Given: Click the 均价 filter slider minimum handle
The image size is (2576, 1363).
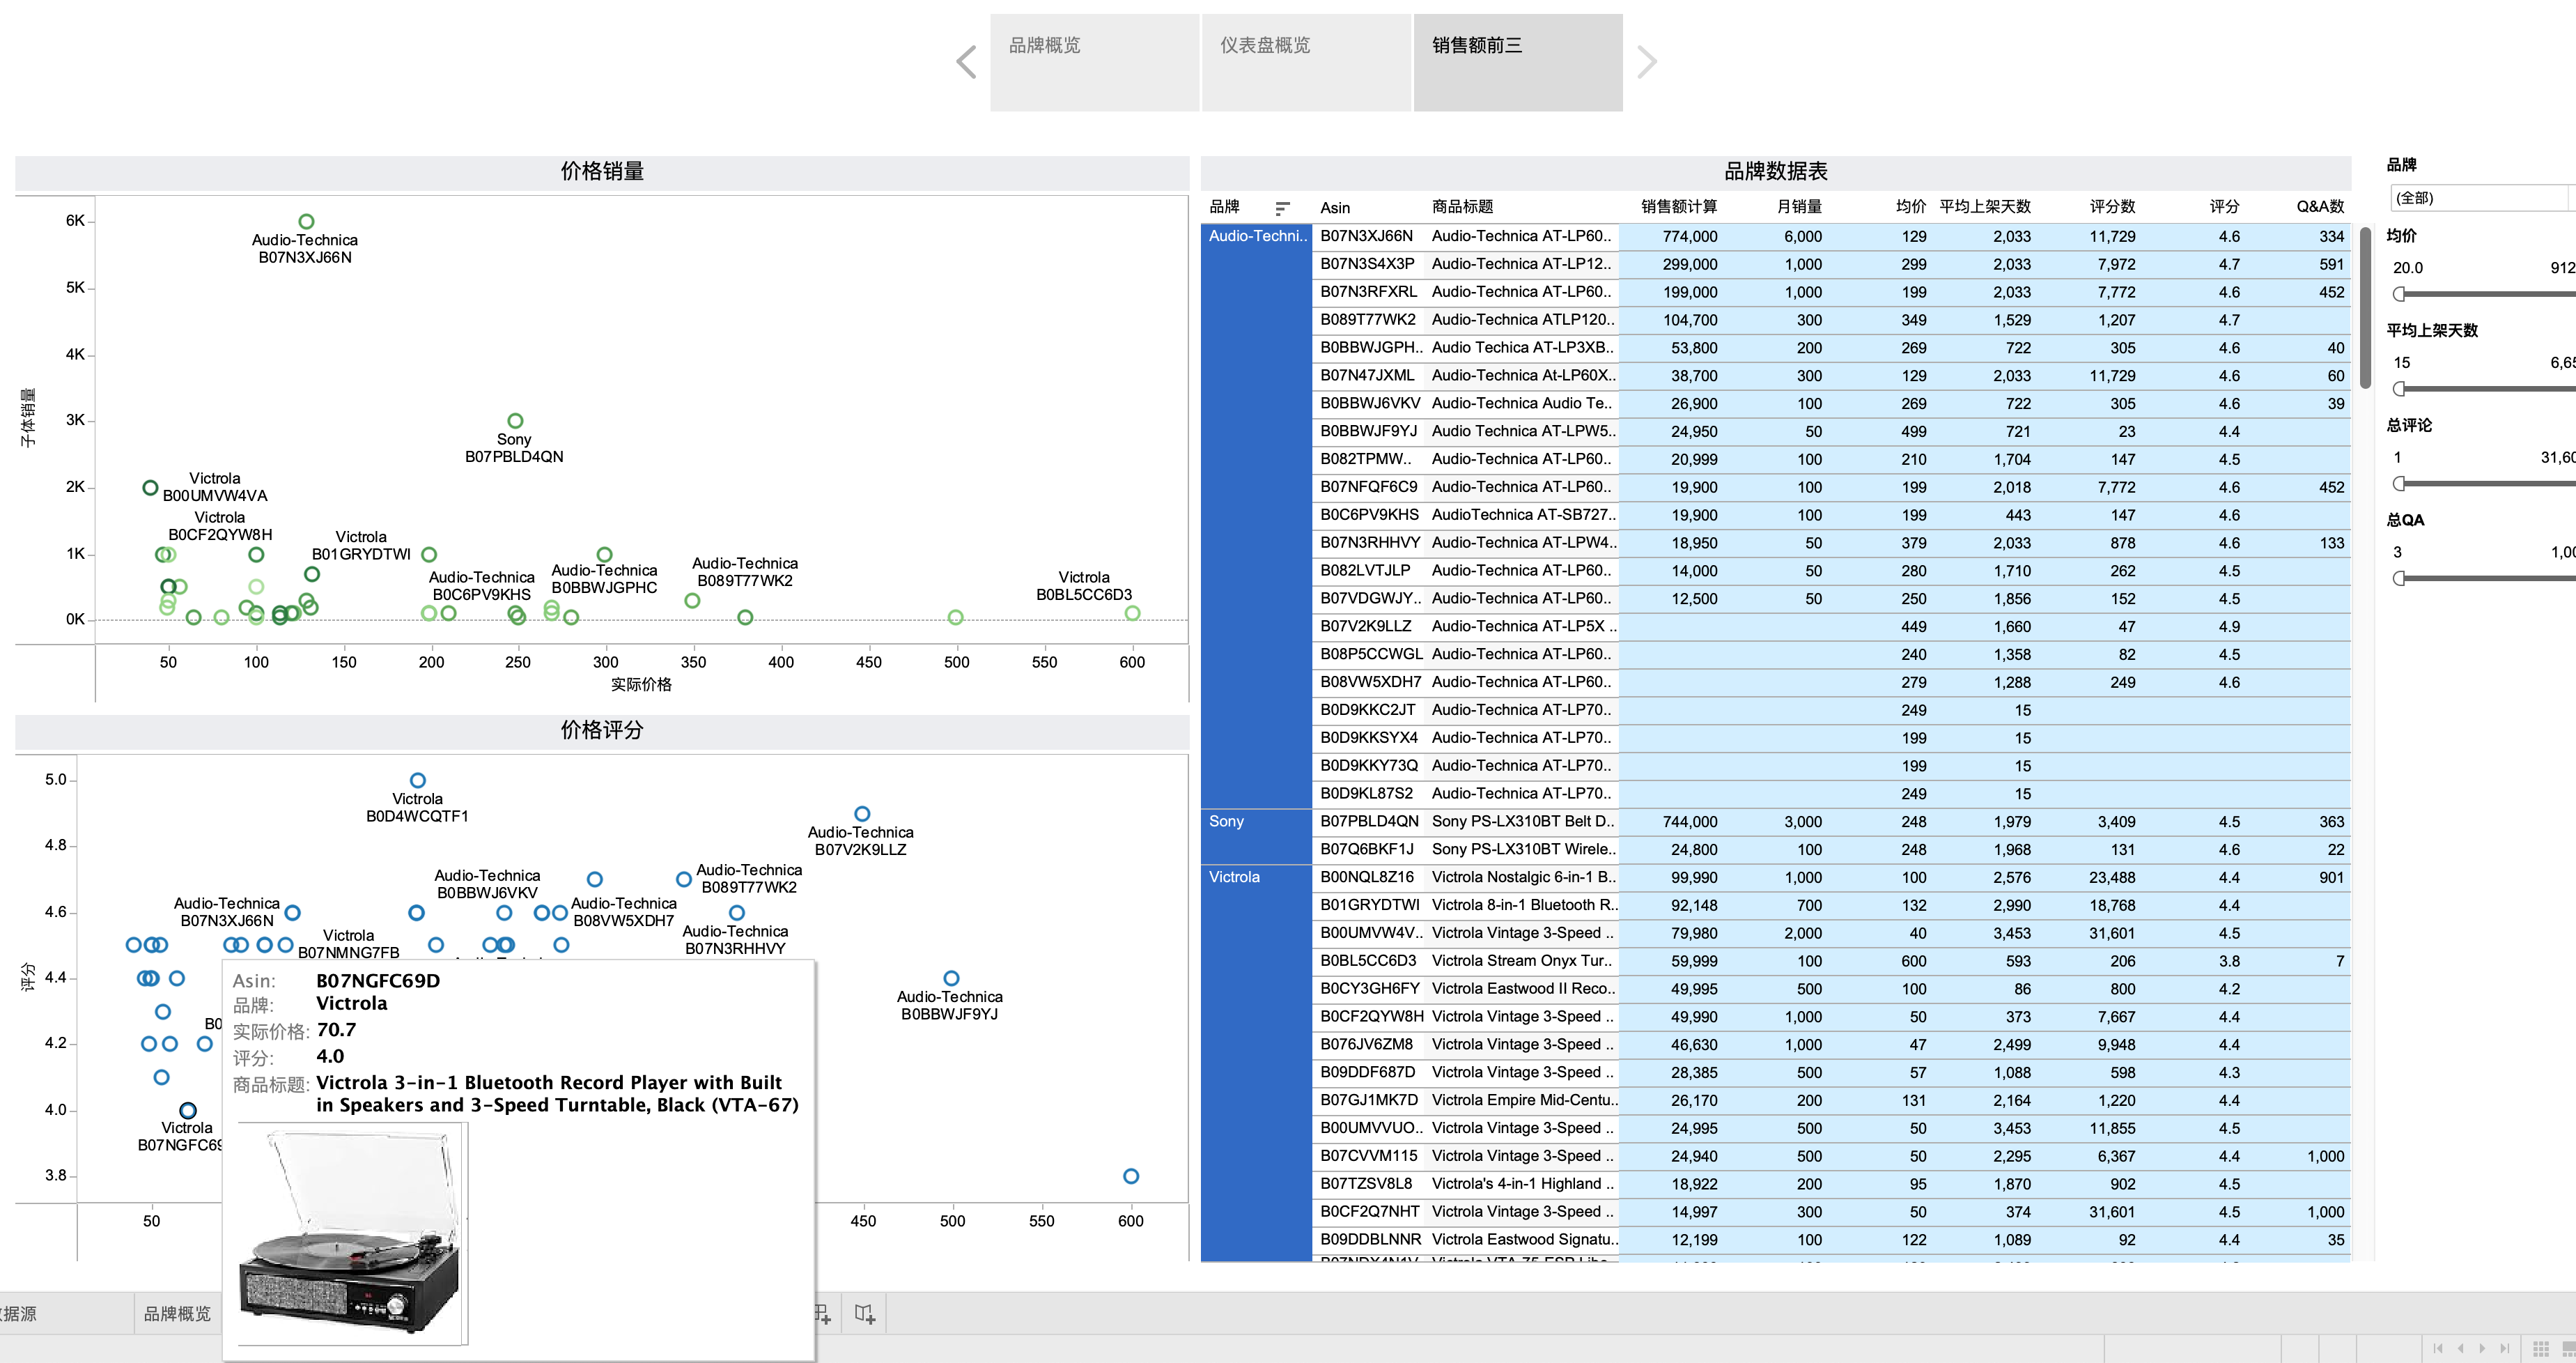Looking at the screenshot, I should (x=2399, y=294).
